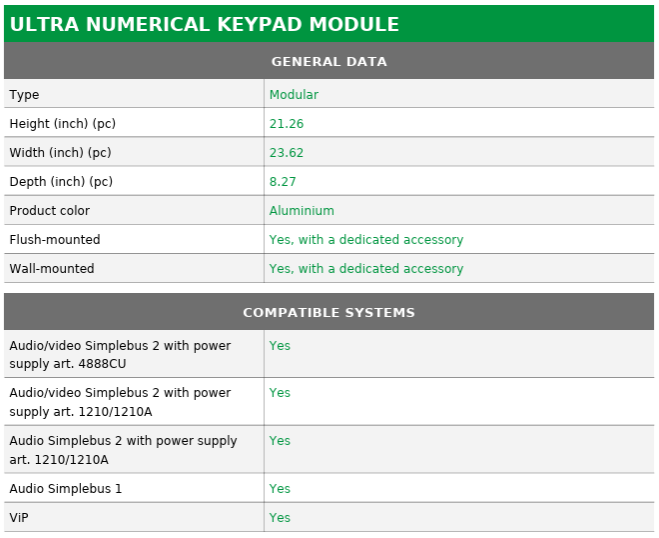Screen dimensions: 659x538
Task: Click the 'Wall-mounted' label
Action: [x=52, y=269]
